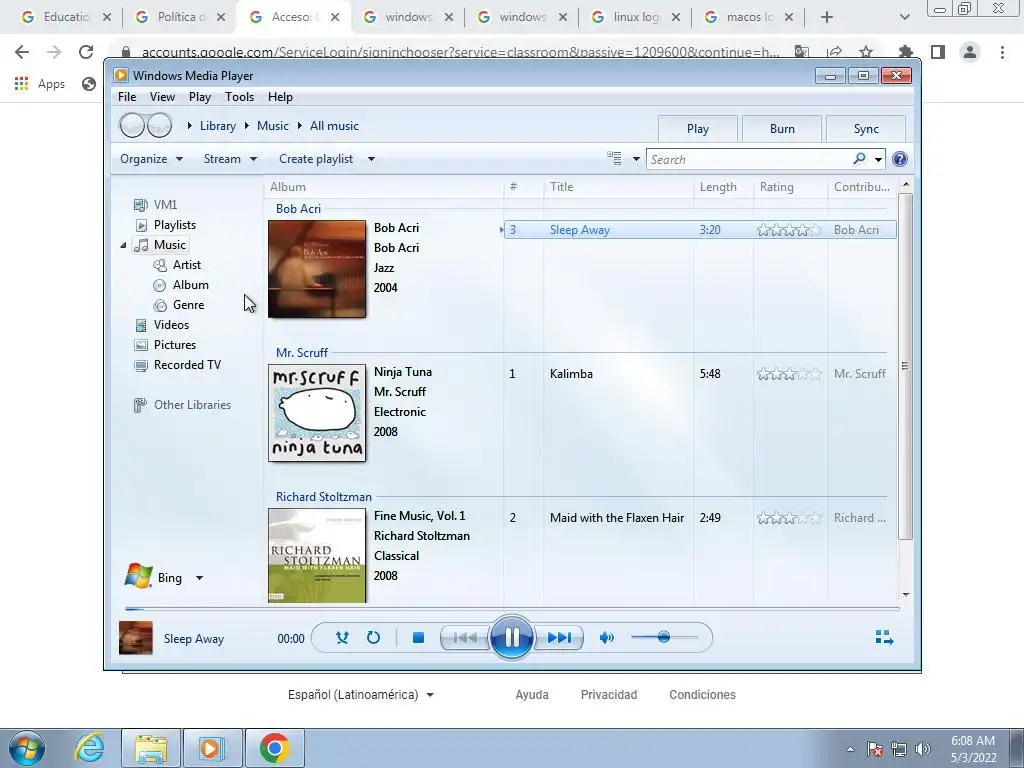Viewport: 1024px width, 768px height.
Task: Select Other Libraries
Action: pos(192,405)
